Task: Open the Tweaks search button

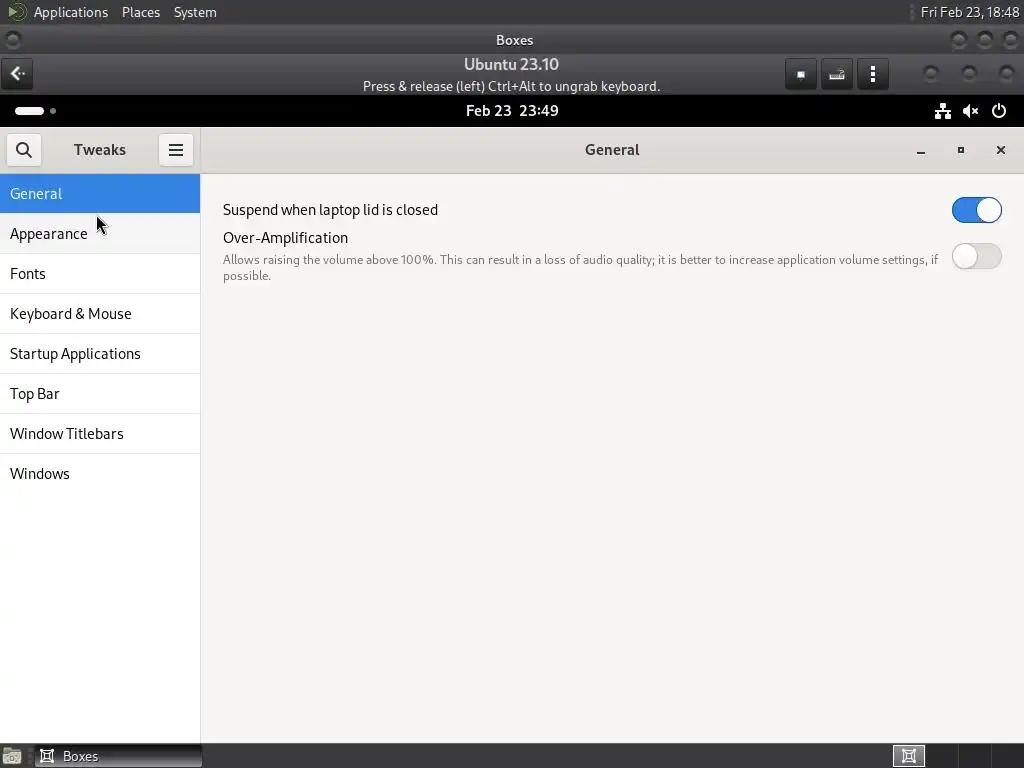Action: coord(24,150)
